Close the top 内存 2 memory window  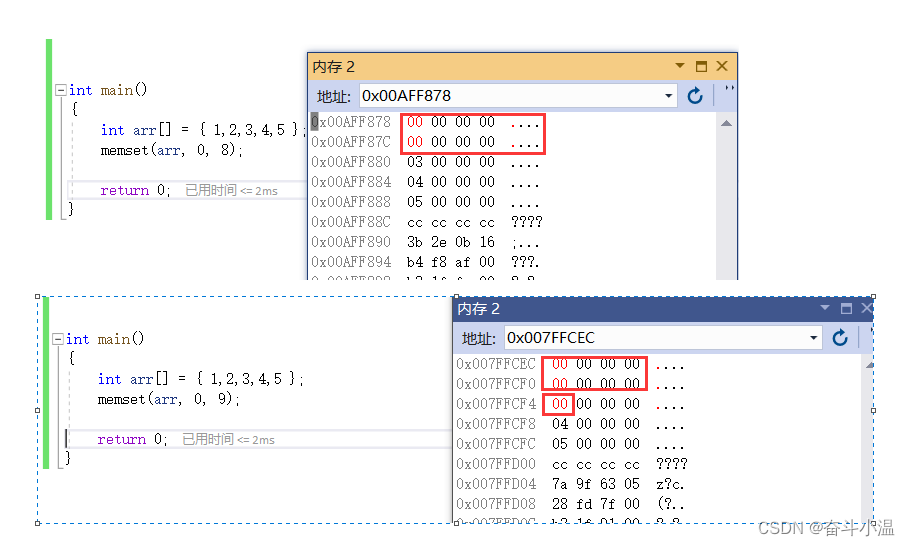(722, 66)
